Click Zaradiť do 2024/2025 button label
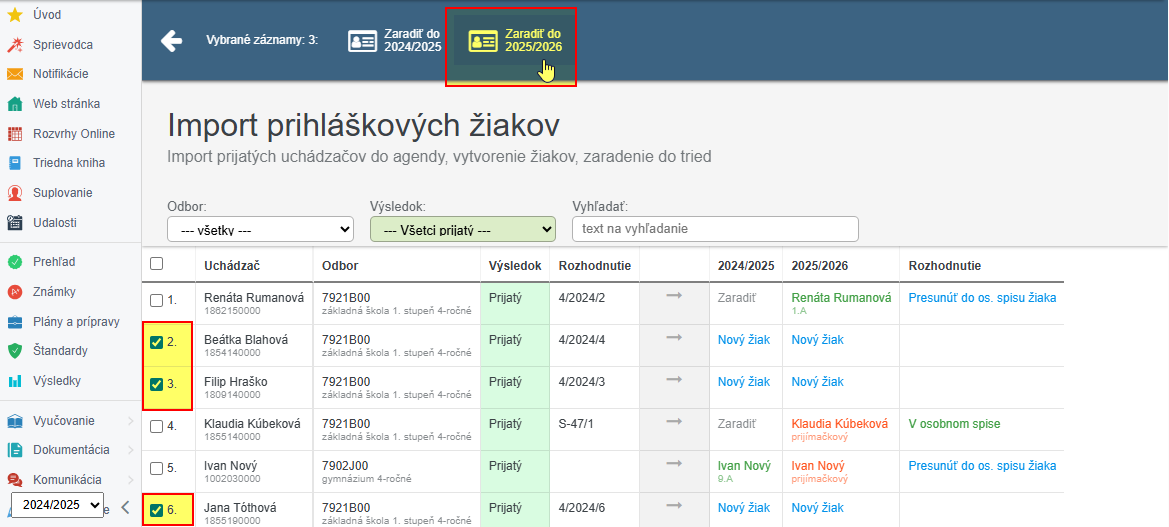The width and height of the screenshot is (1169, 527). 412,40
